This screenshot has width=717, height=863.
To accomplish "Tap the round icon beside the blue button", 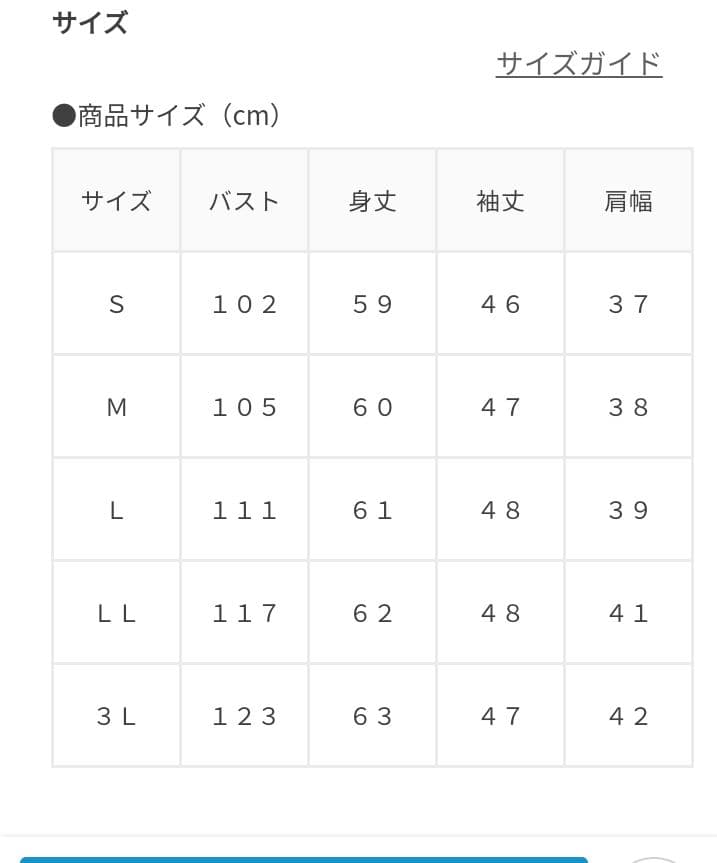I will [652, 858].
